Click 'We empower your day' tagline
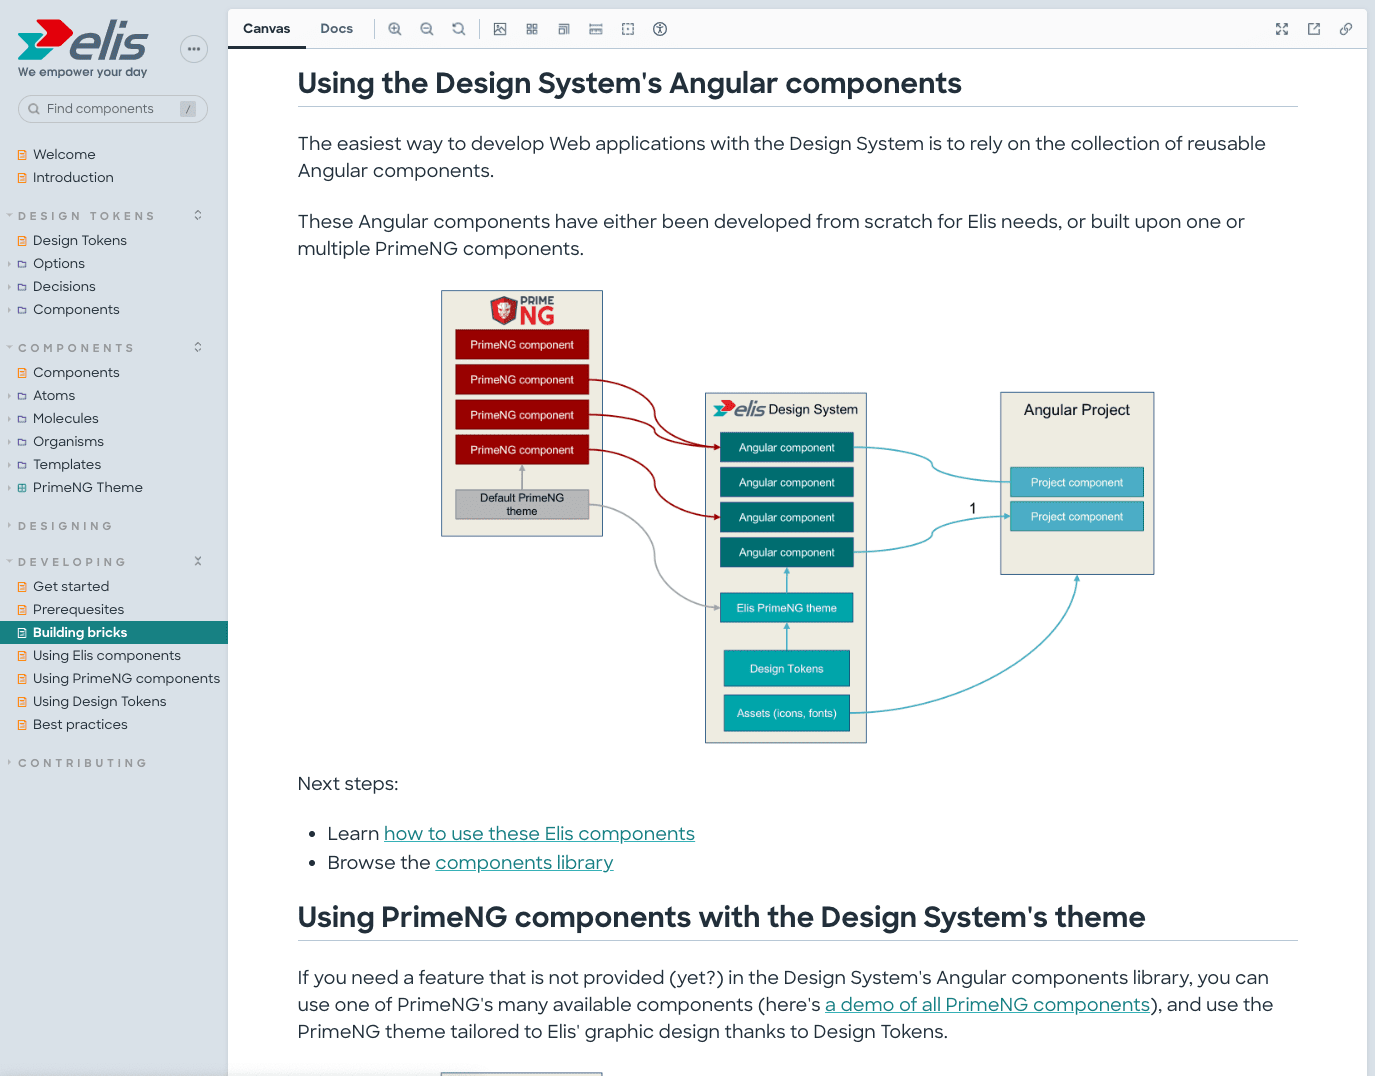This screenshot has height=1076, width=1375. tap(83, 72)
